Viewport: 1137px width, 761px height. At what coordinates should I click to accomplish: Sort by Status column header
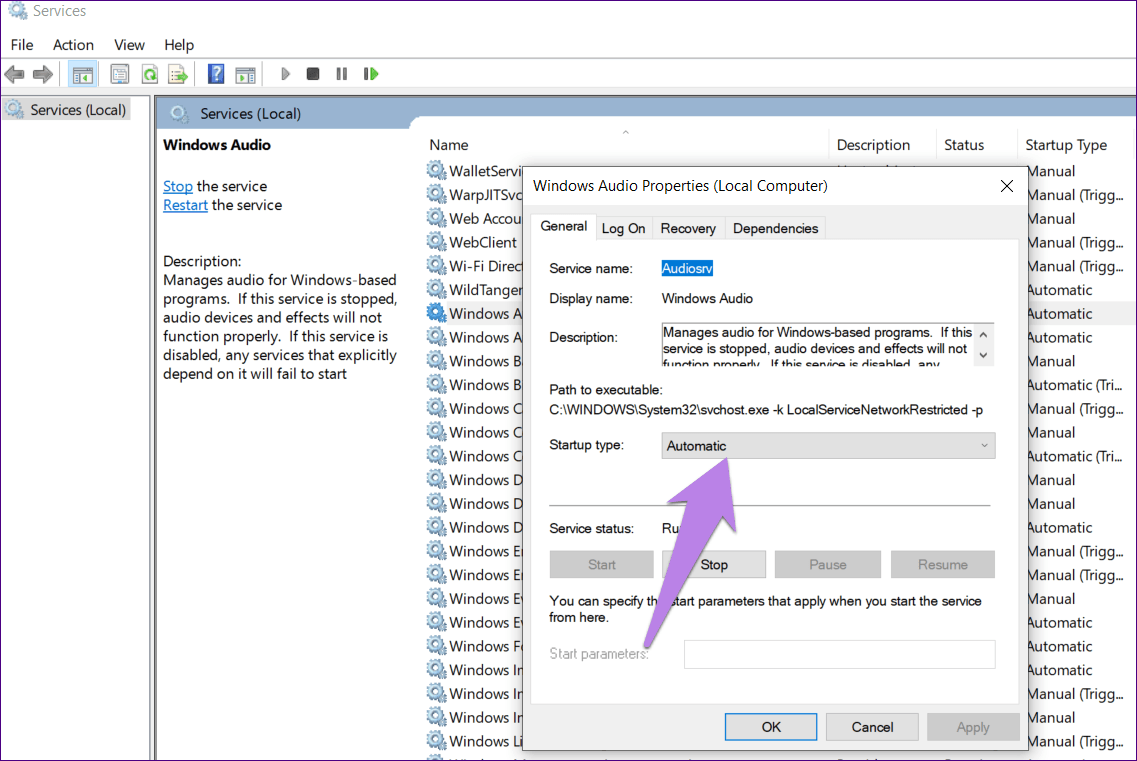pyautogui.click(x=964, y=144)
